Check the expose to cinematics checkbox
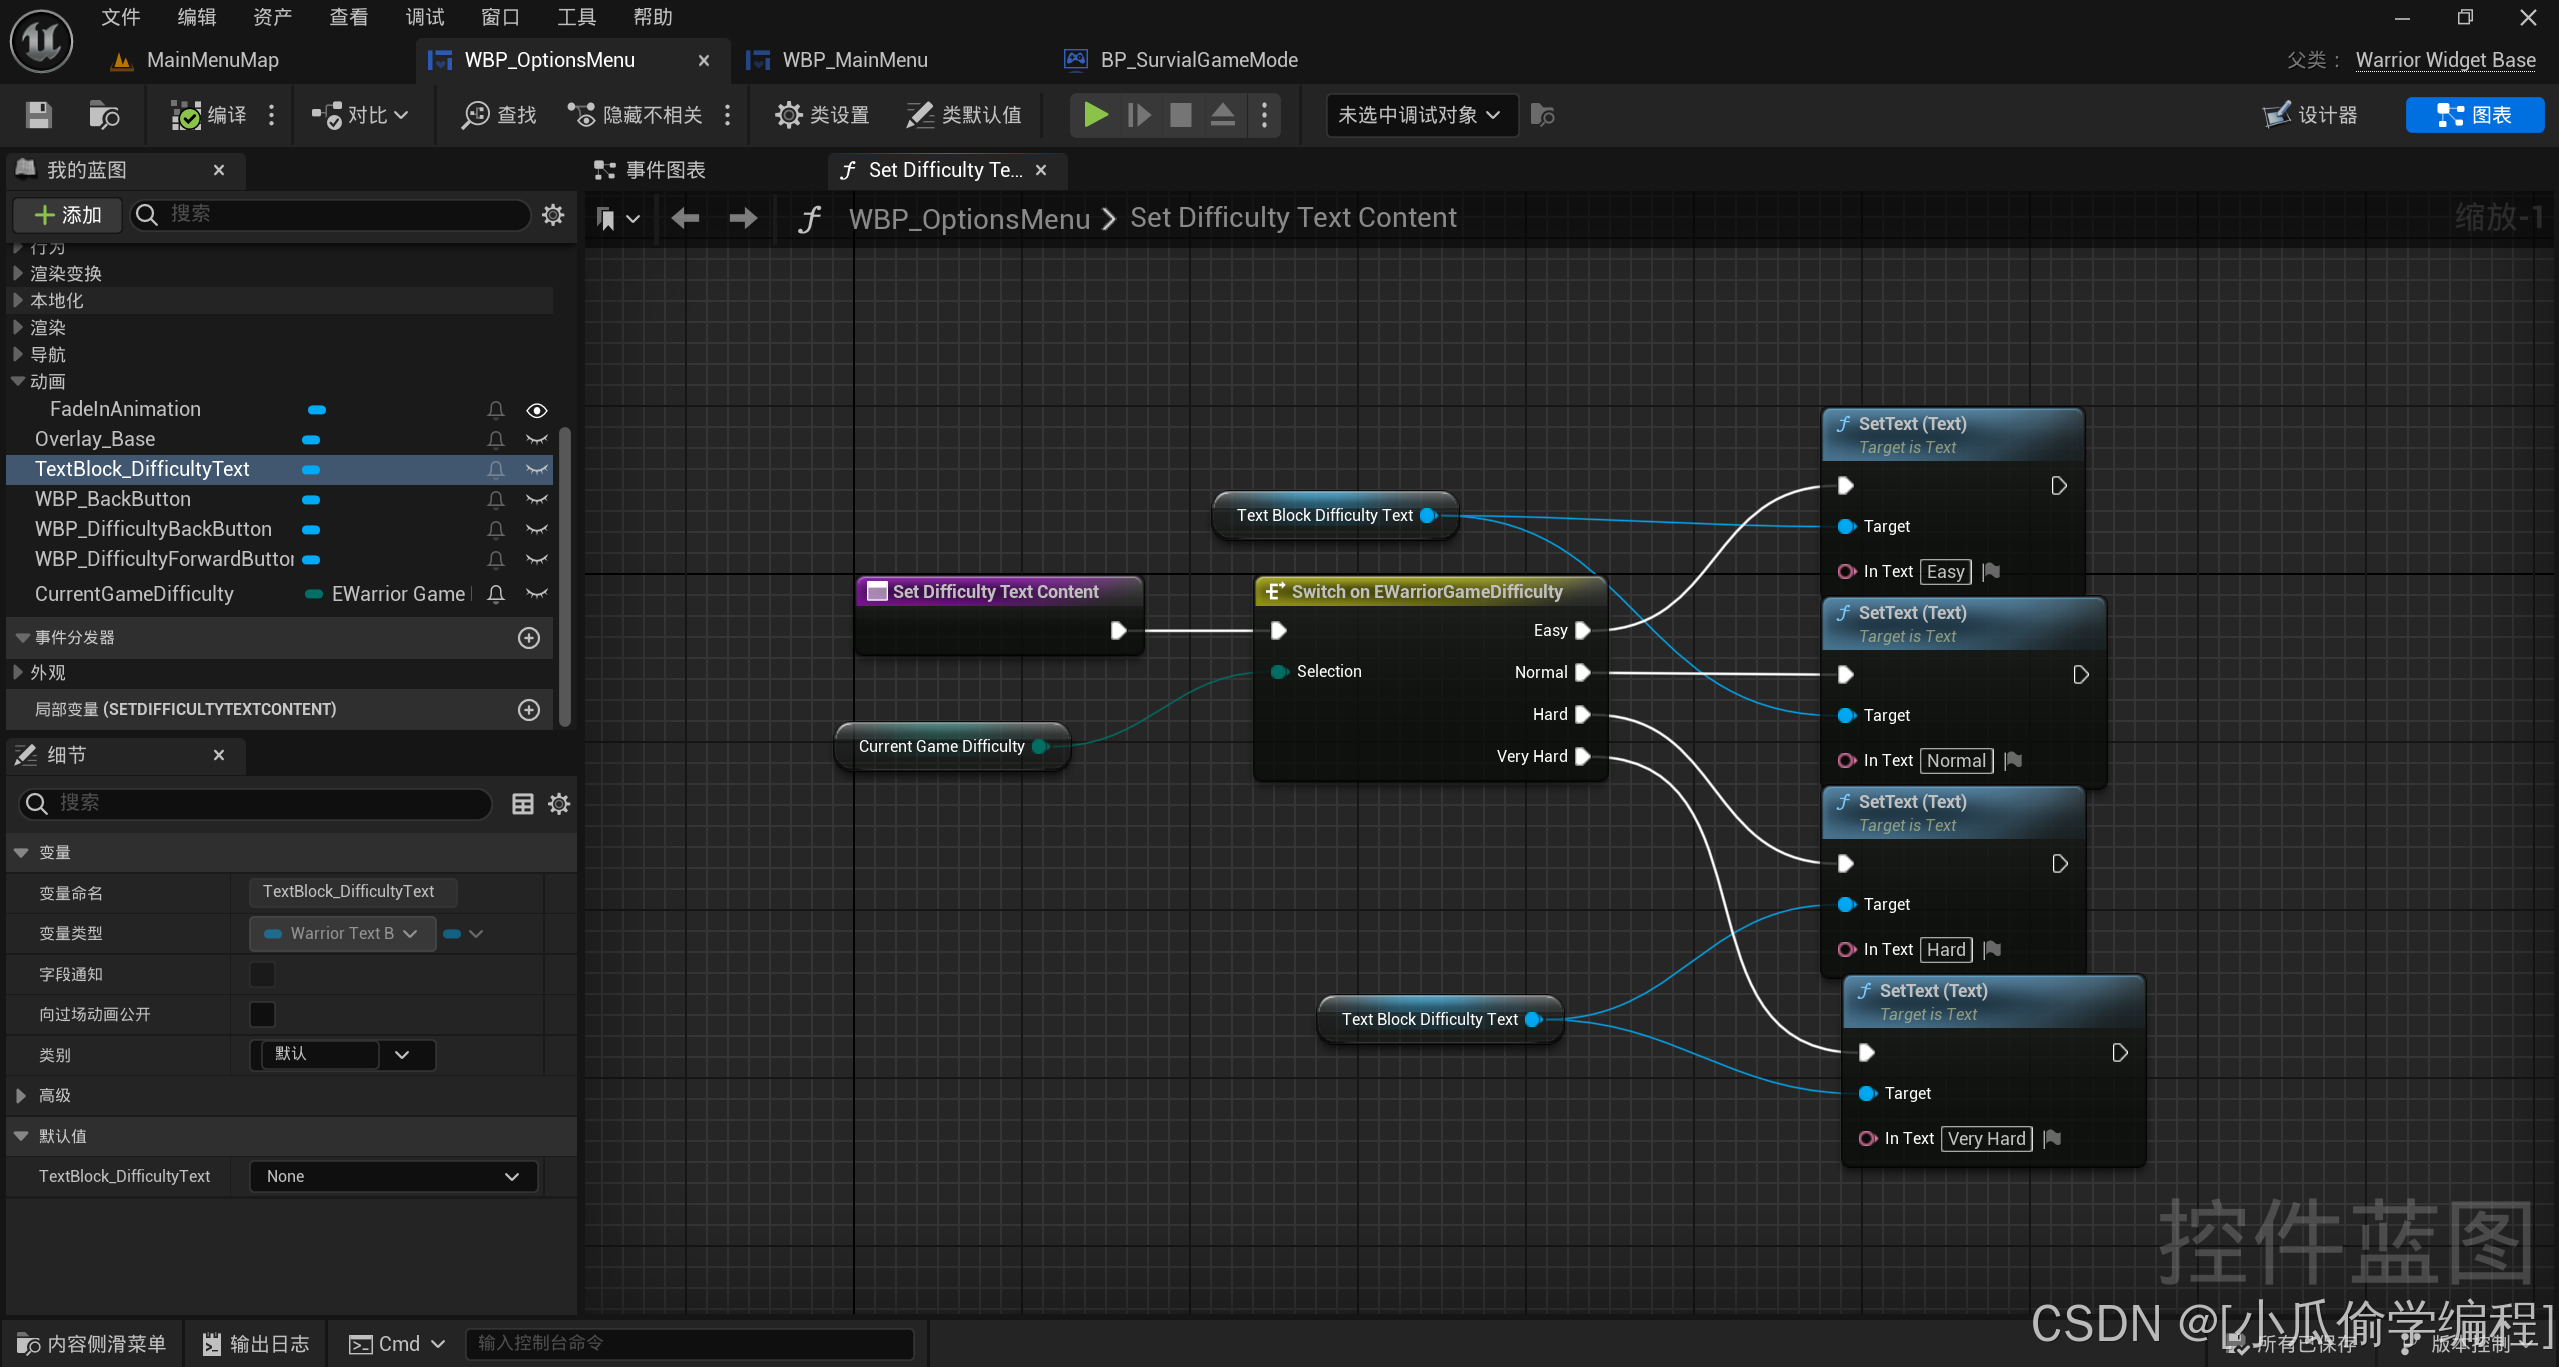 pyautogui.click(x=262, y=1014)
